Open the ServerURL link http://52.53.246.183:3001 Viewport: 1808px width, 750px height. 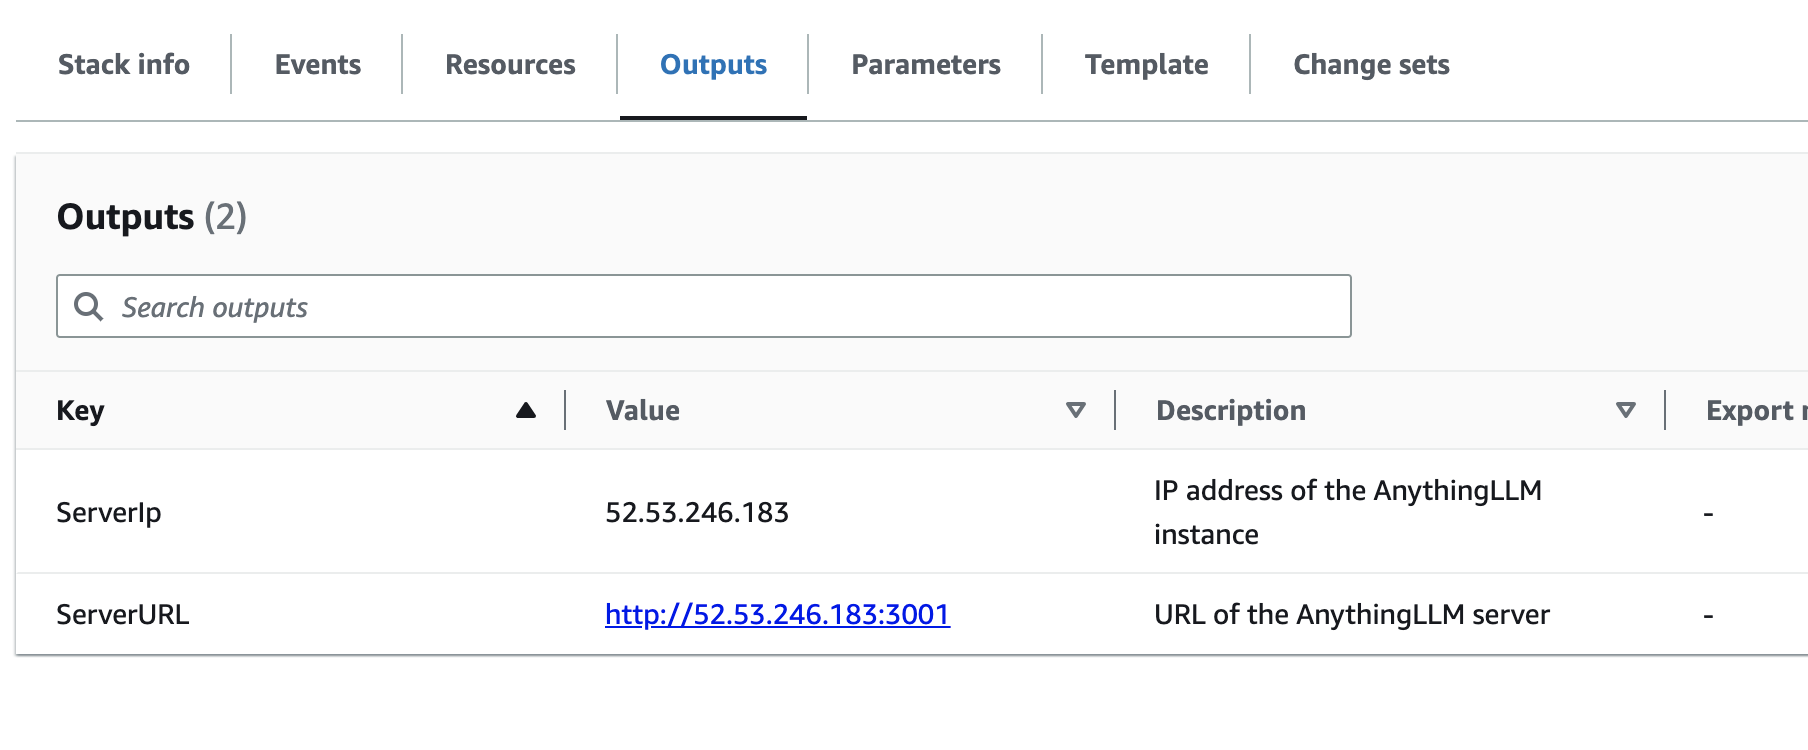(777, 616)
